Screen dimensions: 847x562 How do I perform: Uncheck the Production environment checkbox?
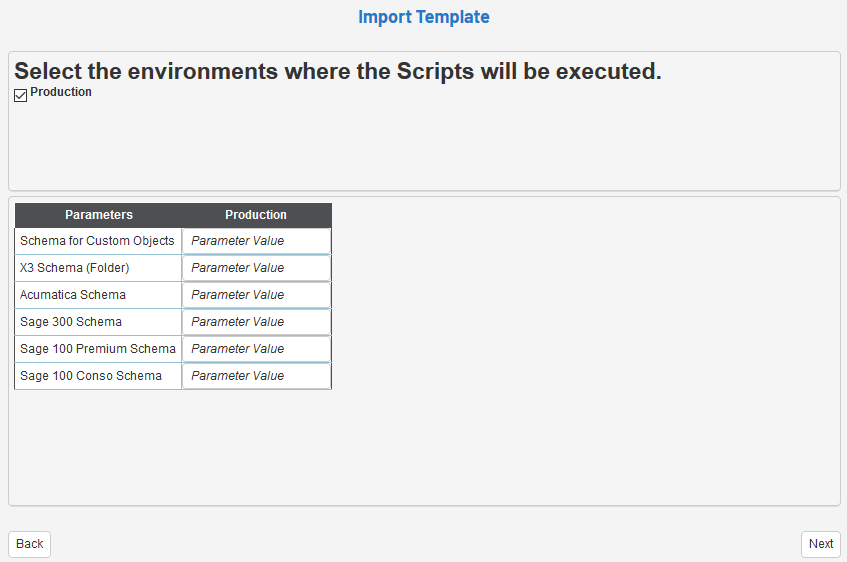[21, 96]
